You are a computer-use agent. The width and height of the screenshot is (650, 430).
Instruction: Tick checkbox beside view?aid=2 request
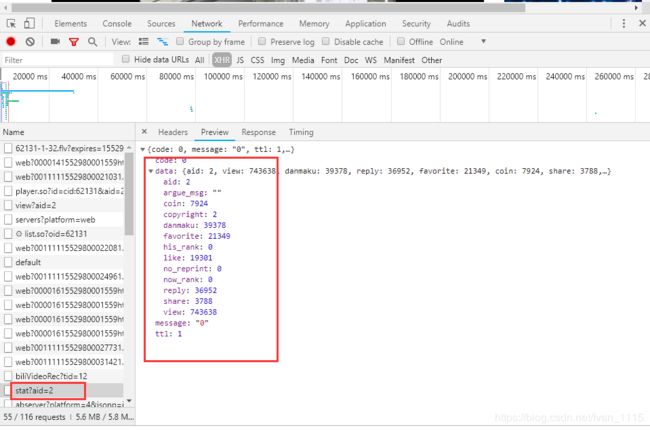tap(8, 205)
